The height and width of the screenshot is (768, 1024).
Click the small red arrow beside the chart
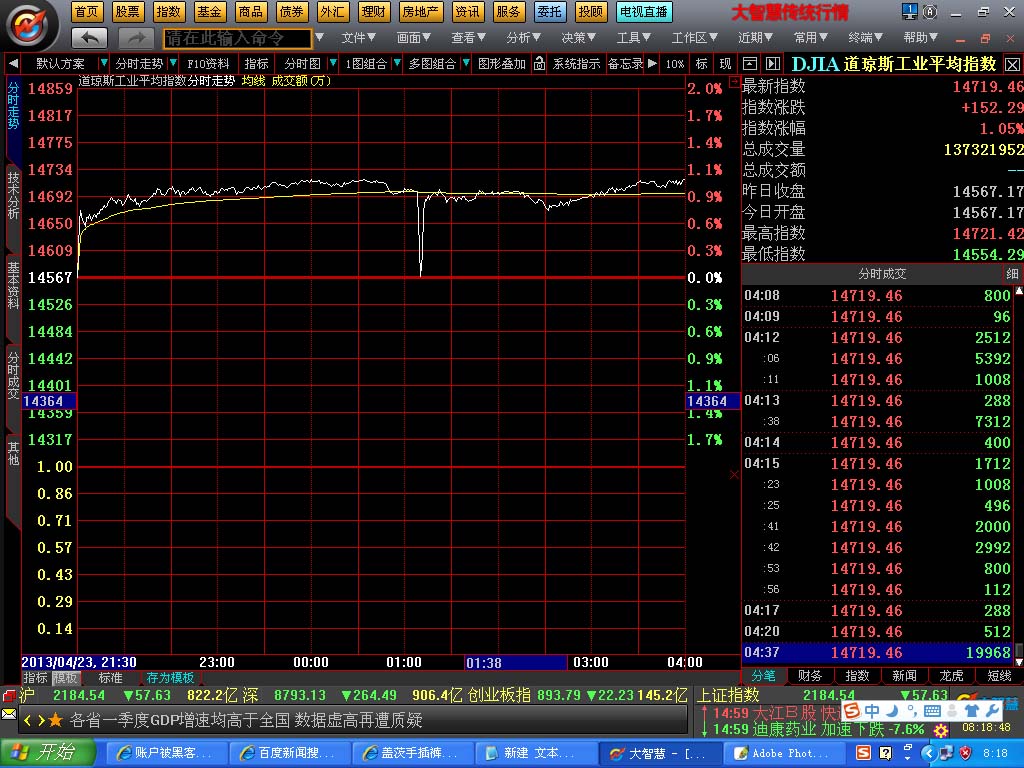(735, 82)
